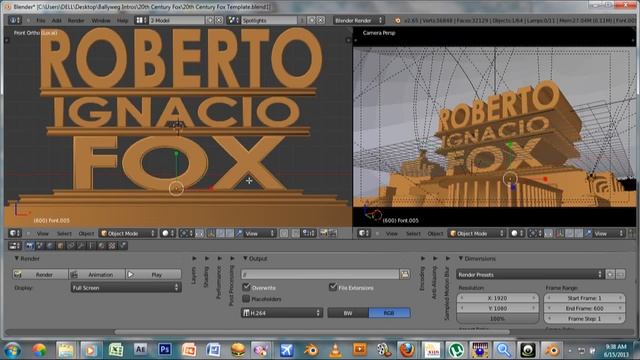The width and height of the screenshot is (640, 360).
Task: Collapse the Dimensions panel
Action: click(x=460, y=258)
